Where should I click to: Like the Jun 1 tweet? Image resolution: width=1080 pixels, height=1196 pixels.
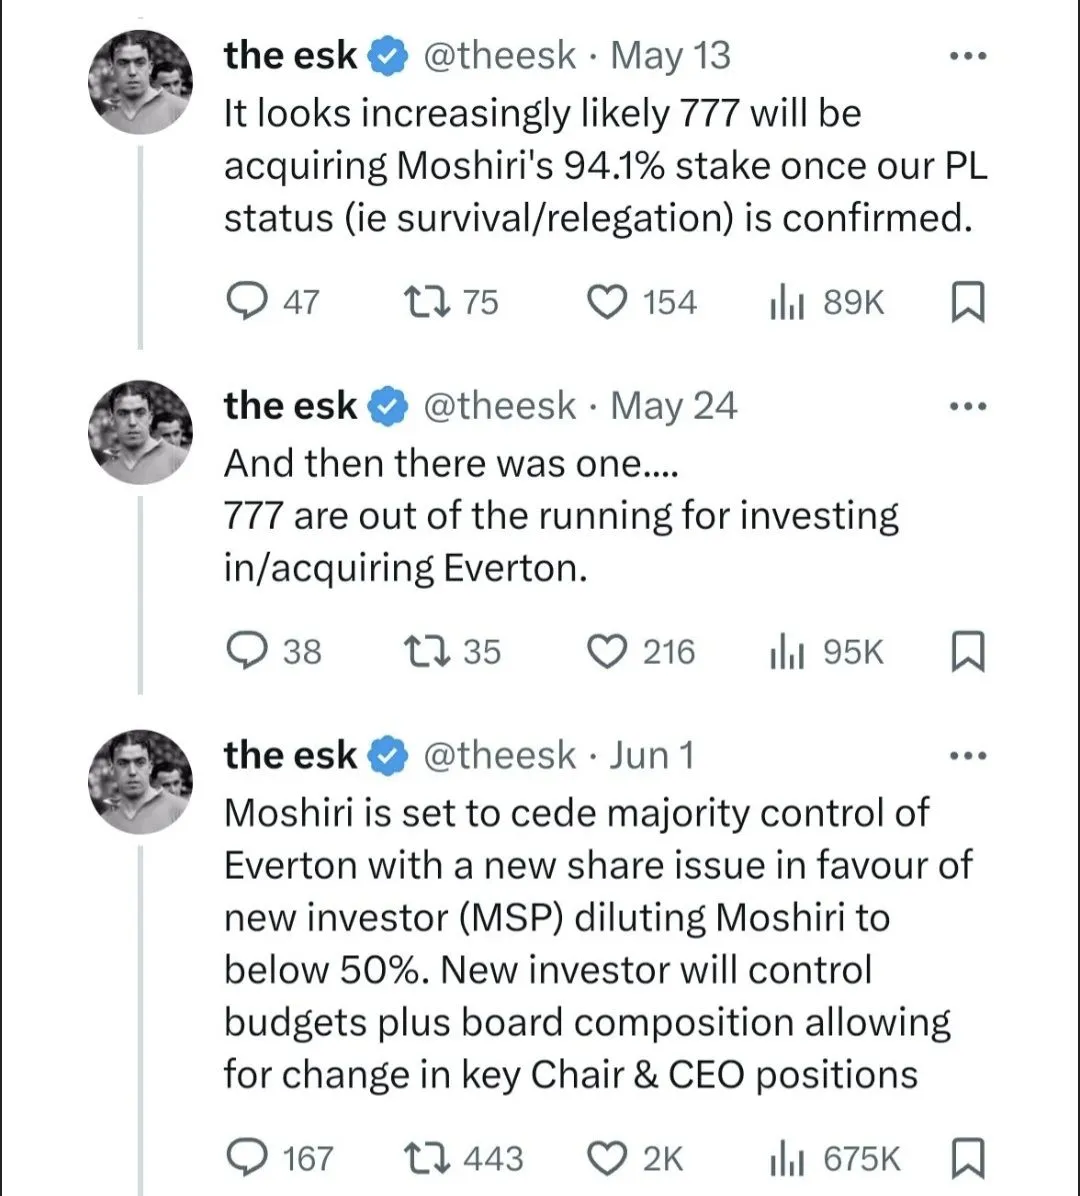pos(606,1158)
